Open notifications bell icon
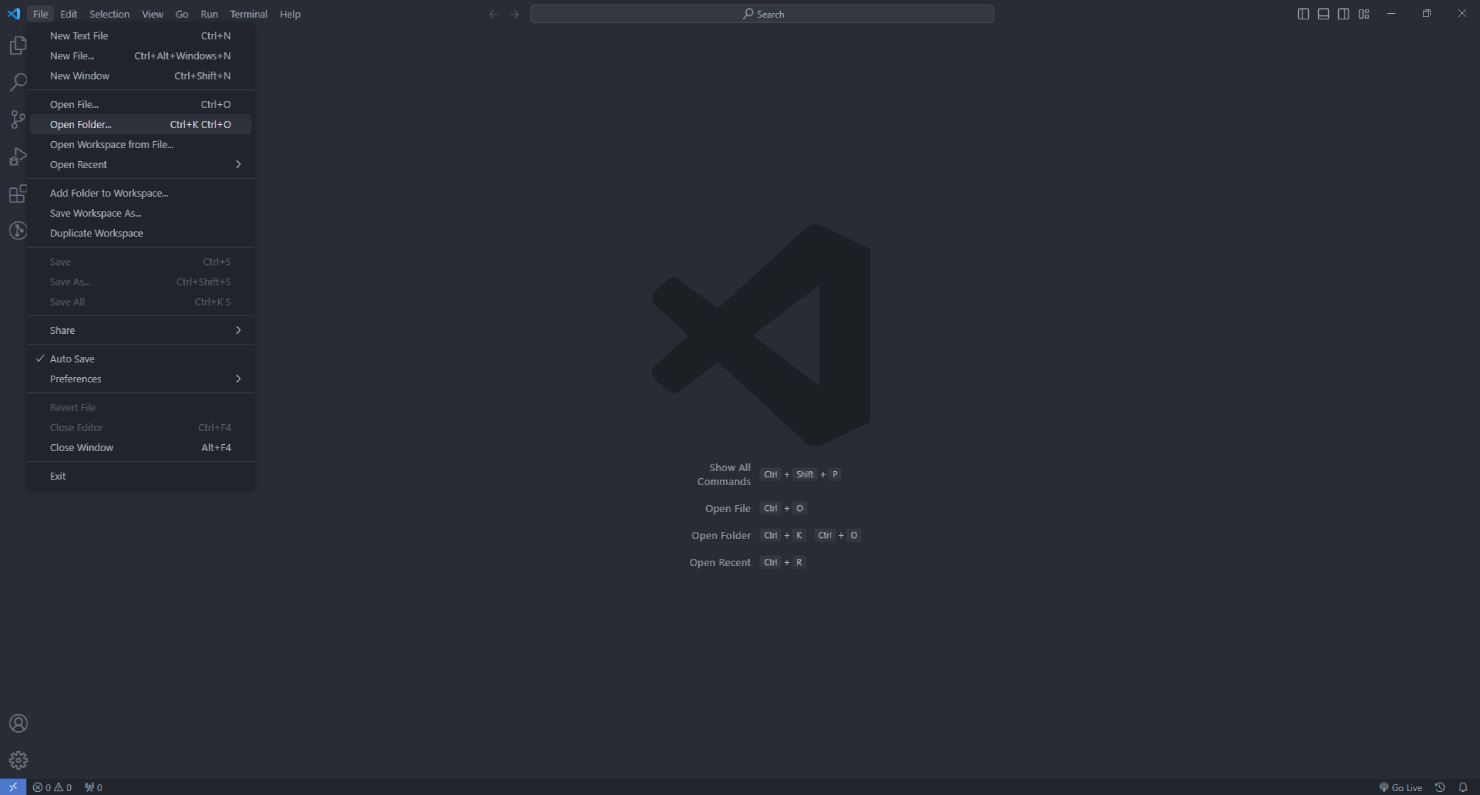This screenshot has width=1480, height=795. pyautogui.click(x=1463, y=787)
